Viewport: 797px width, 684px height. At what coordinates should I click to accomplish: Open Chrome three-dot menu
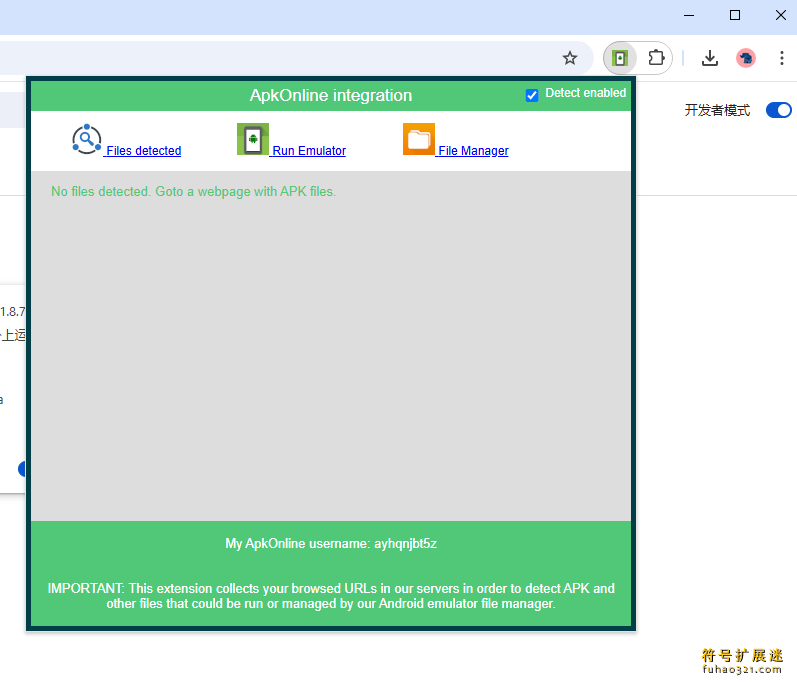[x=782, y=58]
